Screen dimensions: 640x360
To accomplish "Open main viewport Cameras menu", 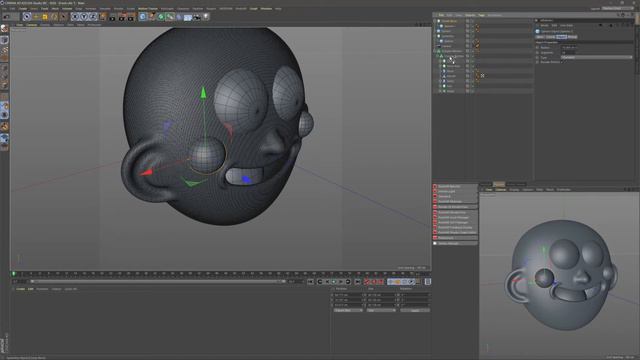I will (x=31, y=24).
